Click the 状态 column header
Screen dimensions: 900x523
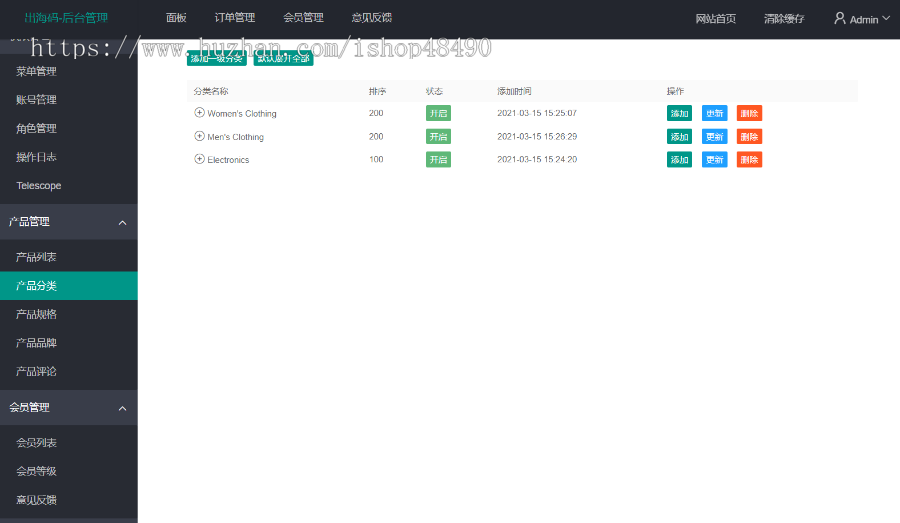pos(434,91)
